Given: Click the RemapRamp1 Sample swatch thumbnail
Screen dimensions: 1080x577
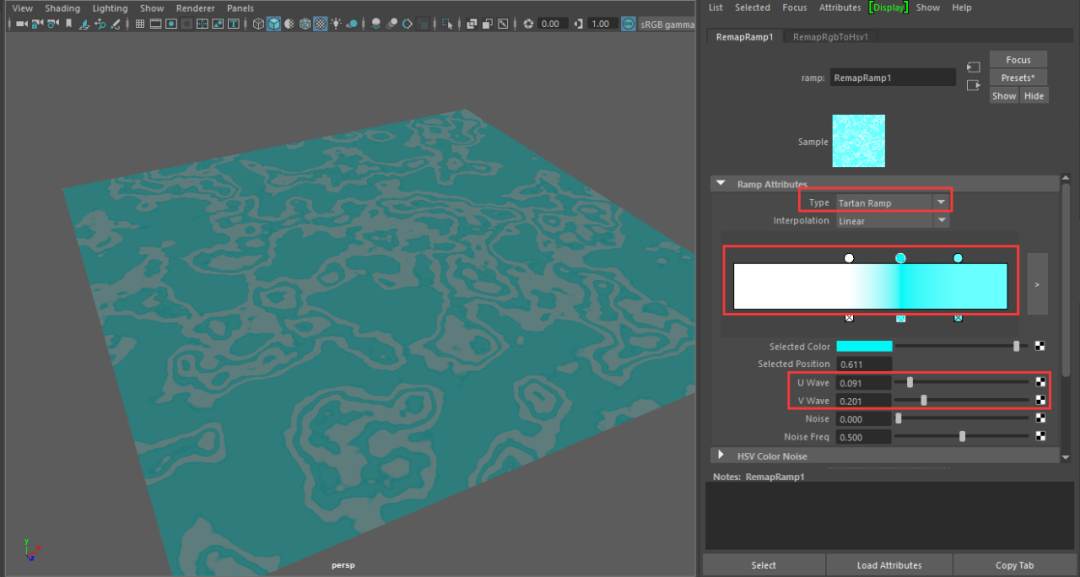Looking at the screenshot, I should 858,141.
